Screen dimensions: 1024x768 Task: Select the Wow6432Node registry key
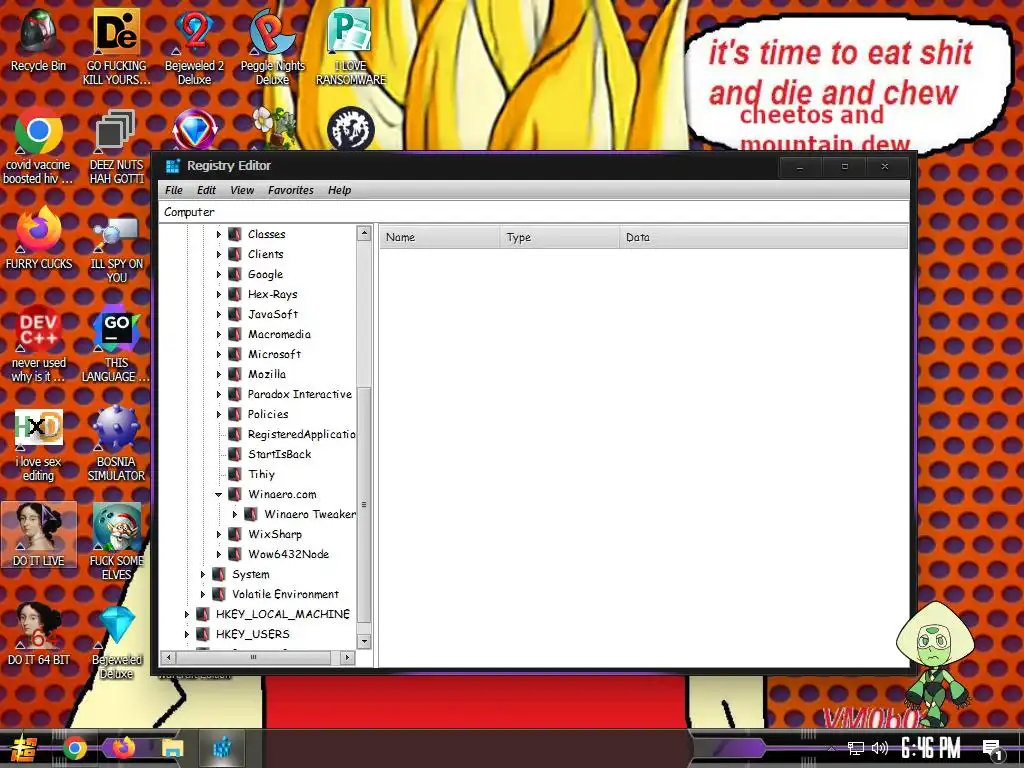[288, 554]
